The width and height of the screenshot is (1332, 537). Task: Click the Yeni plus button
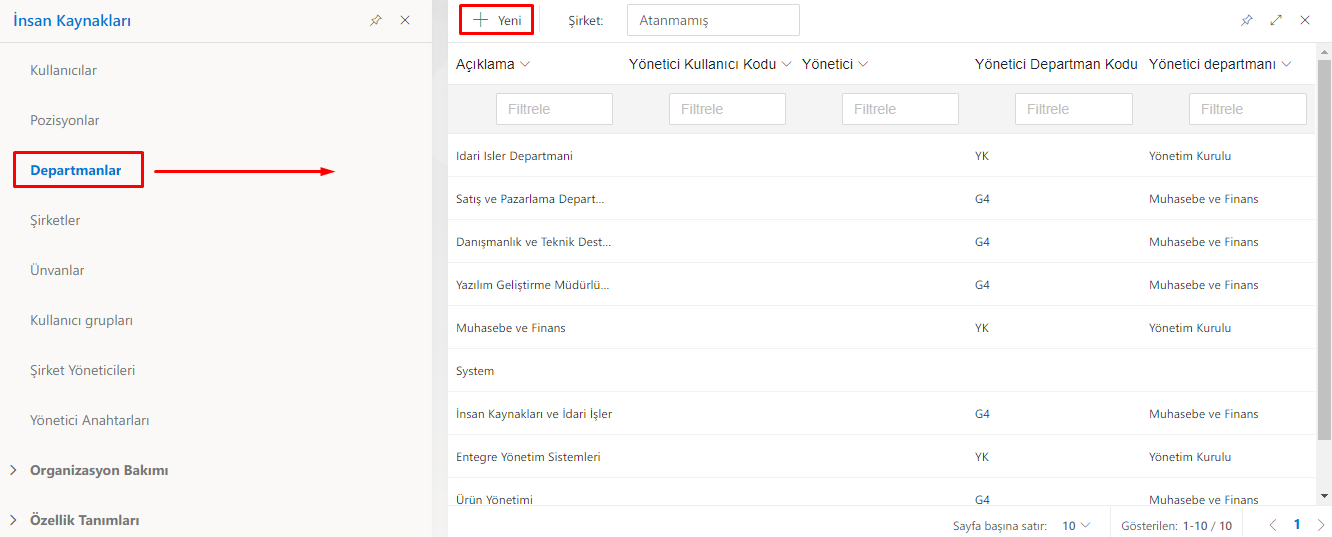(496, 20)
